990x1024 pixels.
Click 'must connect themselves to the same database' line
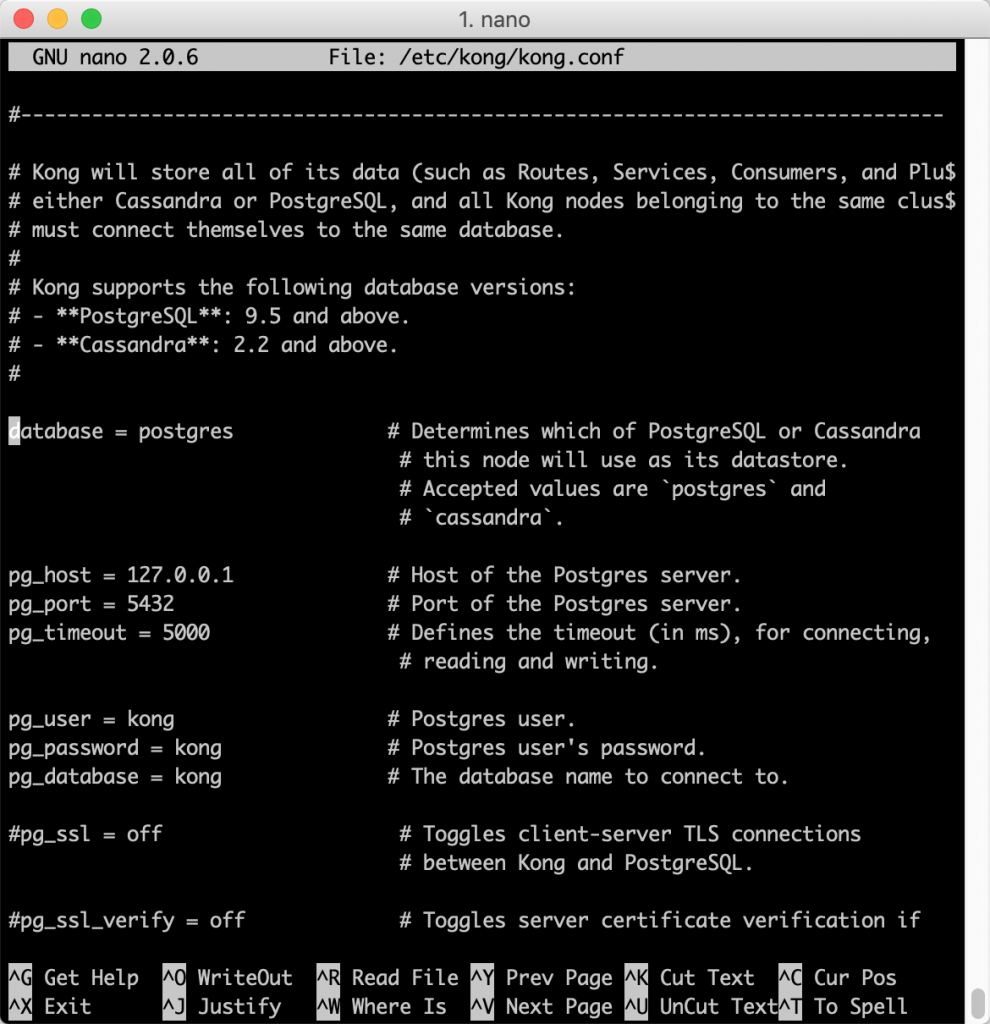point(286,231)
